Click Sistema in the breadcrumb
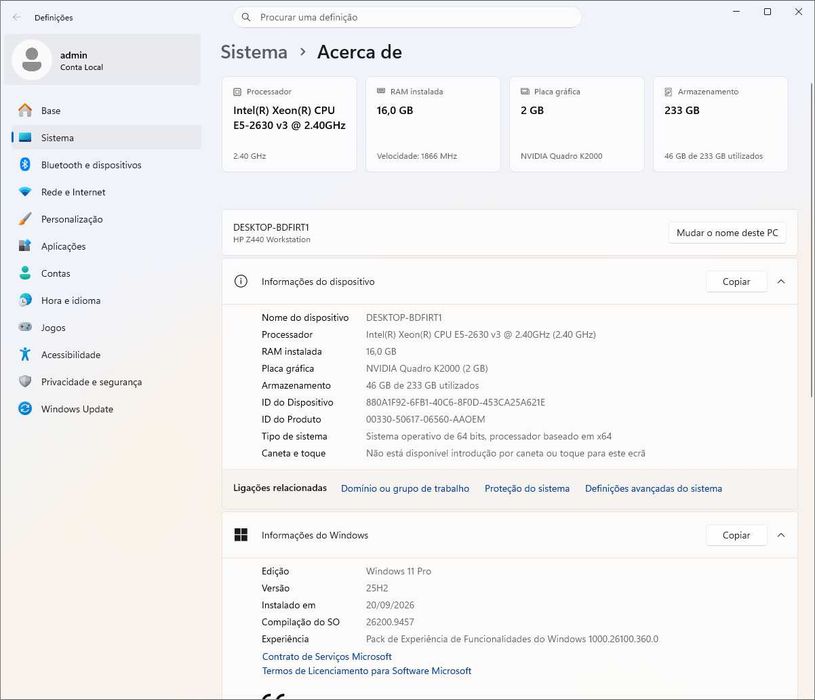This screenshot has width=815, height=700. 254,52
